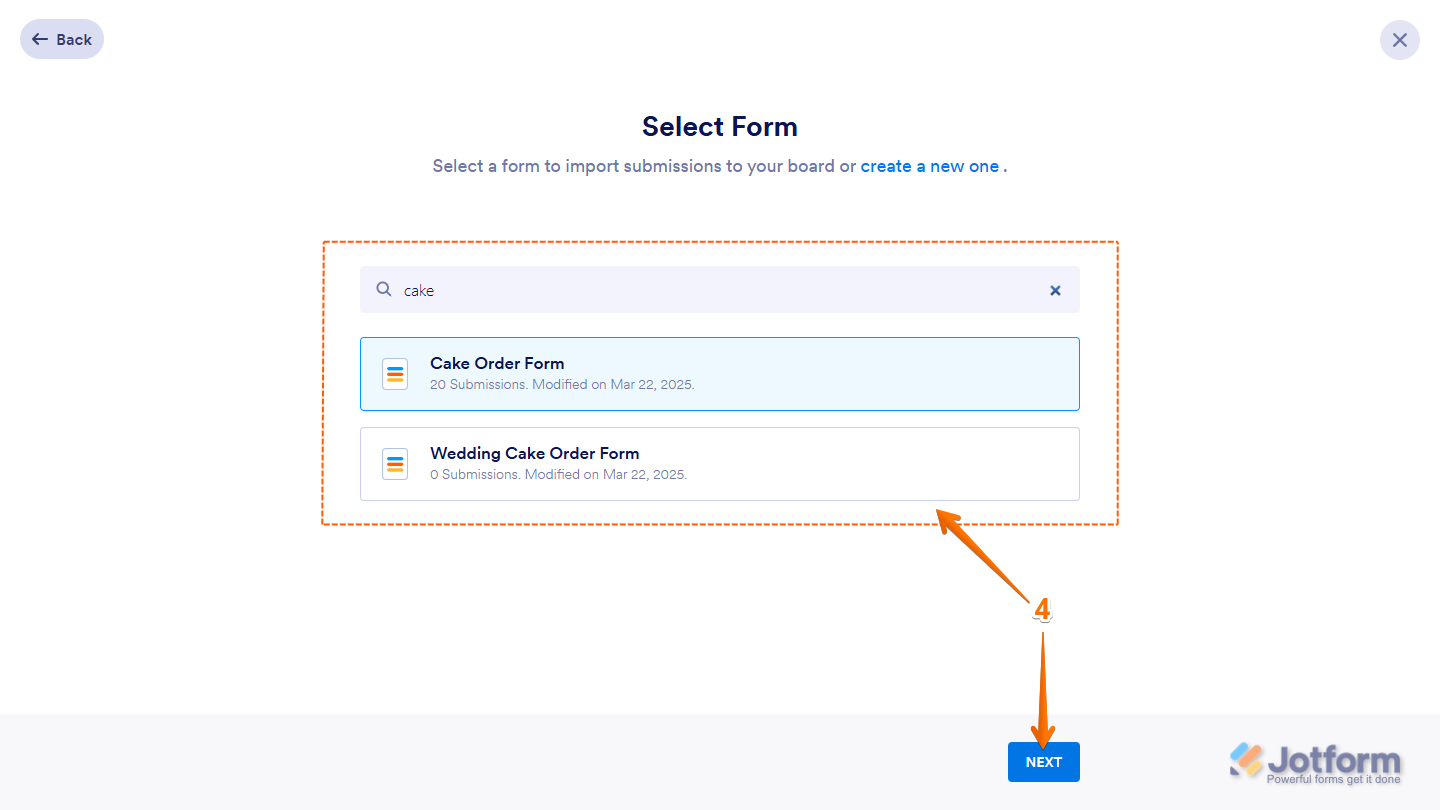Click the Jotform wordmark text
The image size is (1440, 810).
[1334, 759]
